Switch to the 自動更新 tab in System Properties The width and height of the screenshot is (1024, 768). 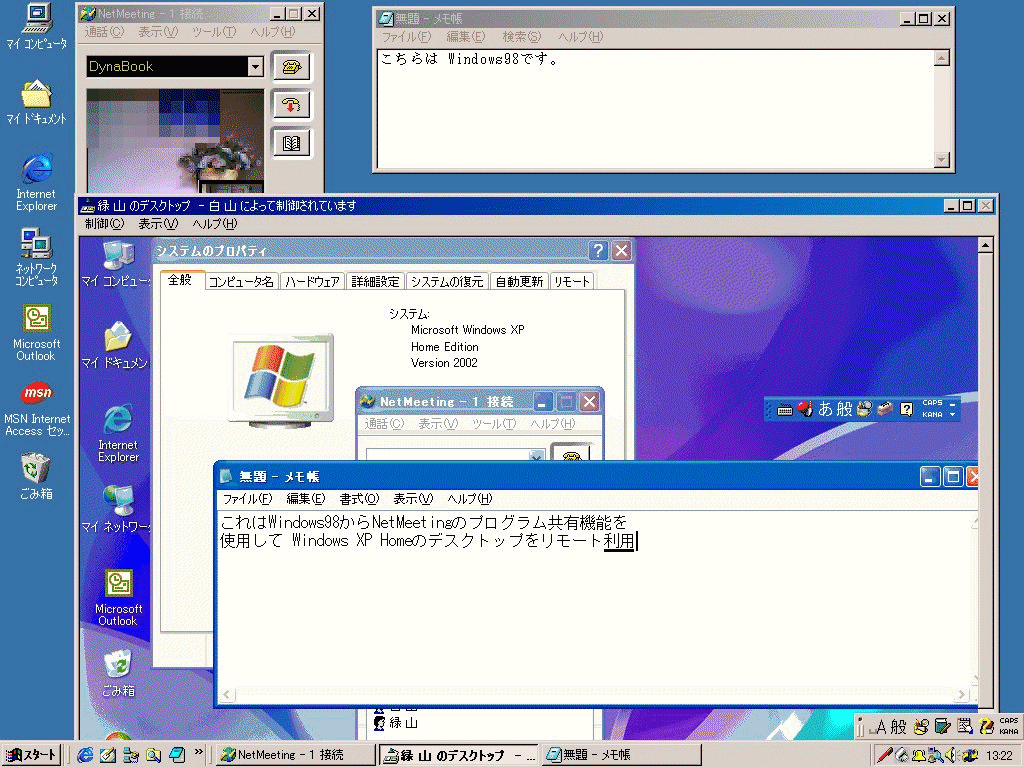coord(519,281)
